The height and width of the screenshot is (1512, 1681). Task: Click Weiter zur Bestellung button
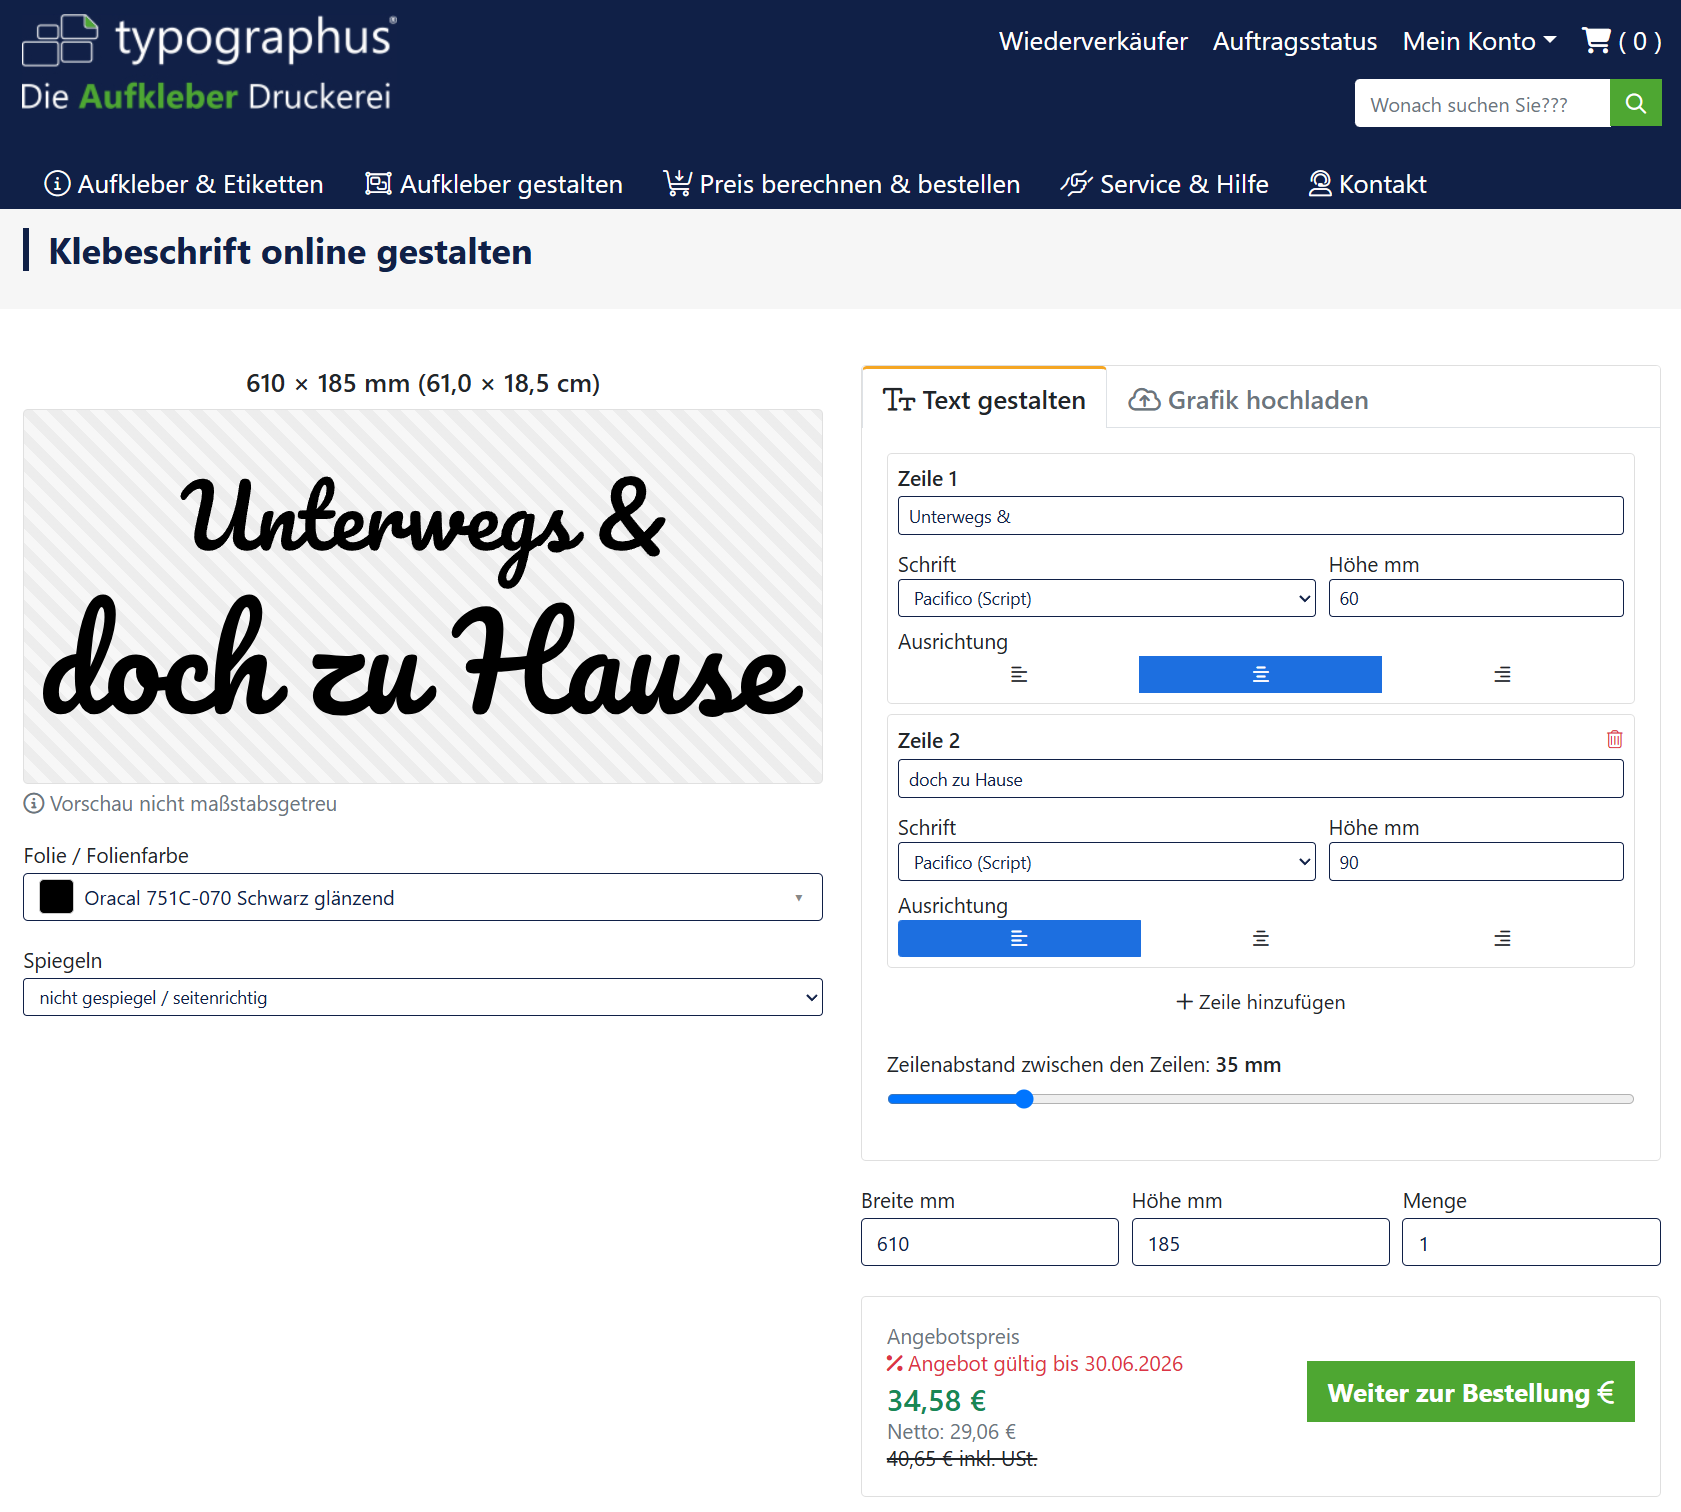tap(1470, 1392)
